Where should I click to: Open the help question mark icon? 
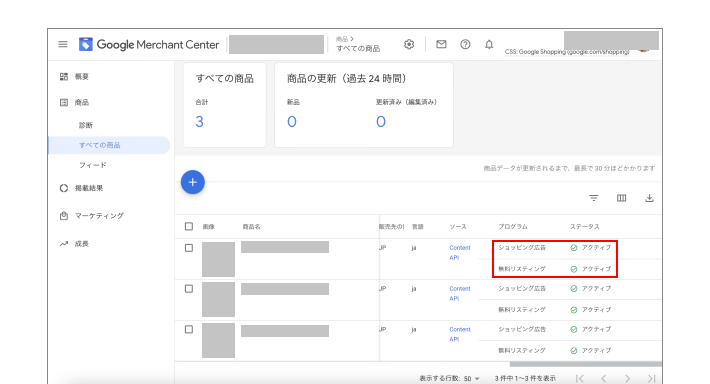click(465, 44)
